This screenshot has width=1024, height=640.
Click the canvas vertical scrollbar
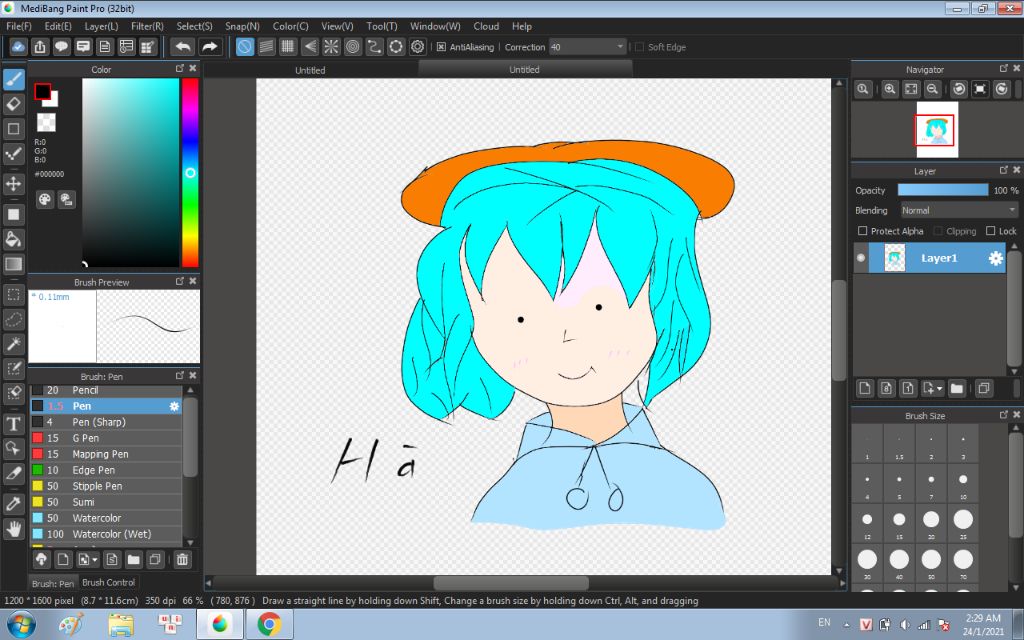(839, 330)
